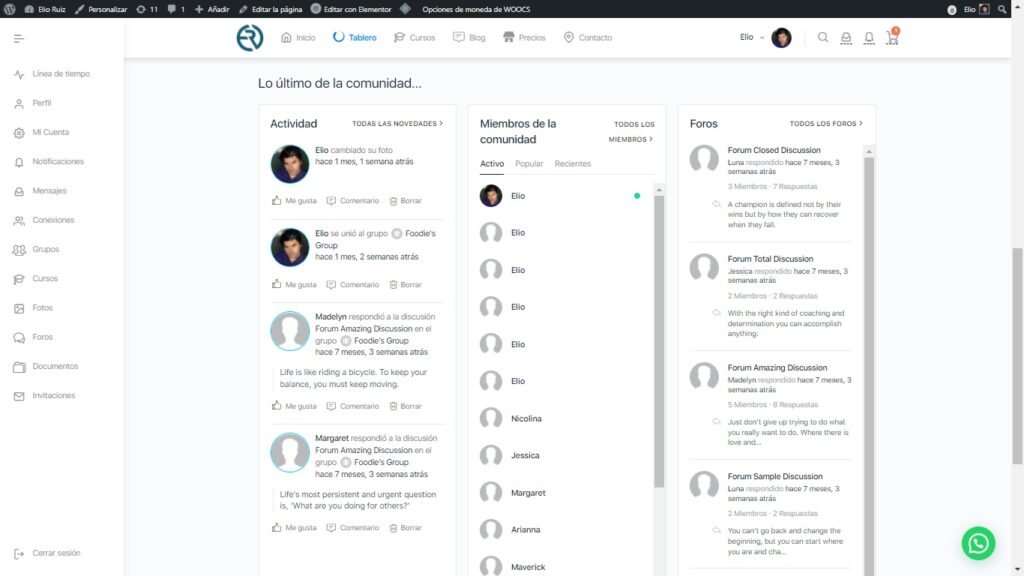Click updates counter 11 in admin bar

pos(147,9)
